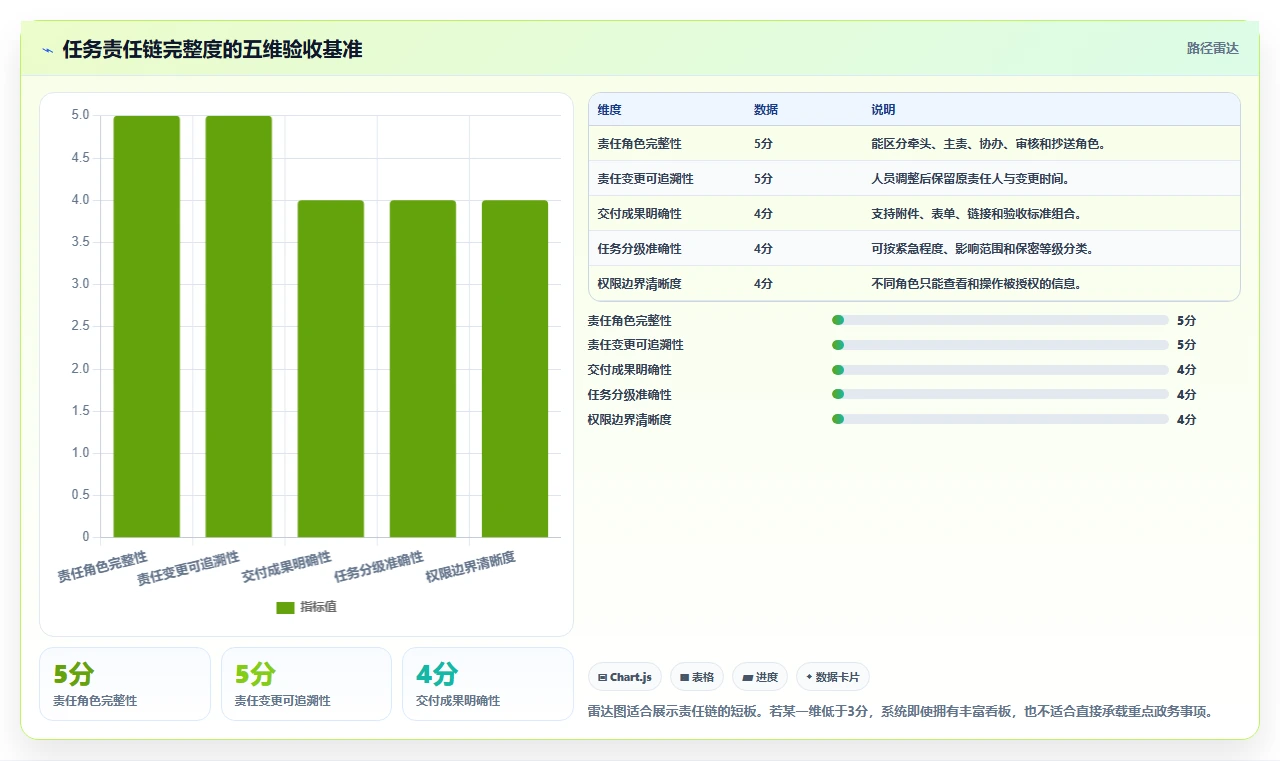
Task: Select the 进度 chip
Action: click(760, 677)
